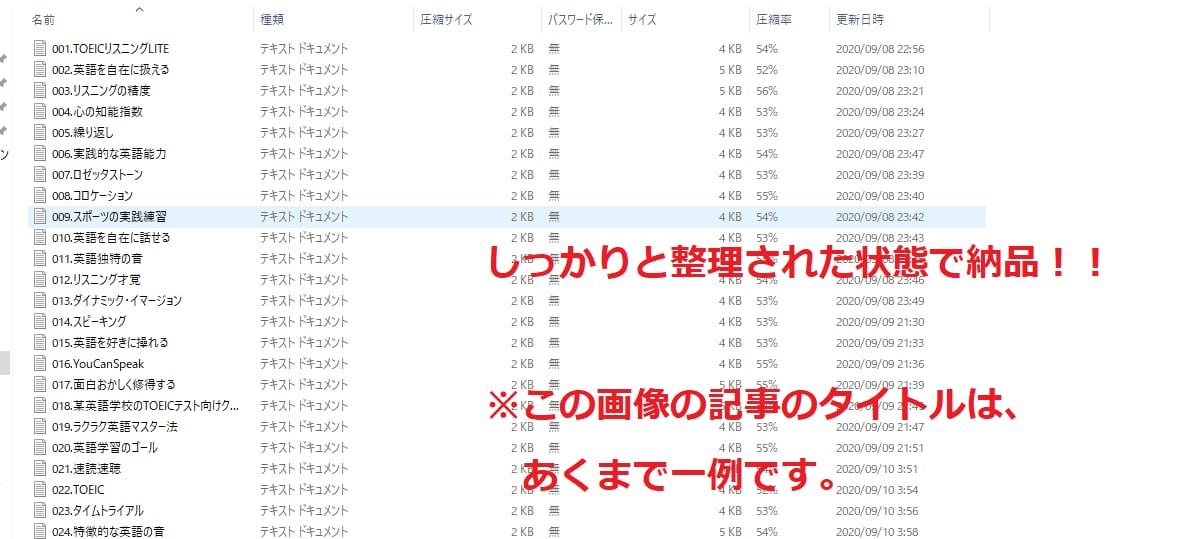Click the file icon of 012.リスニング才覚
Image resolution: width=1195 pixels, height=539 pixels.
[x=40, y=279]
